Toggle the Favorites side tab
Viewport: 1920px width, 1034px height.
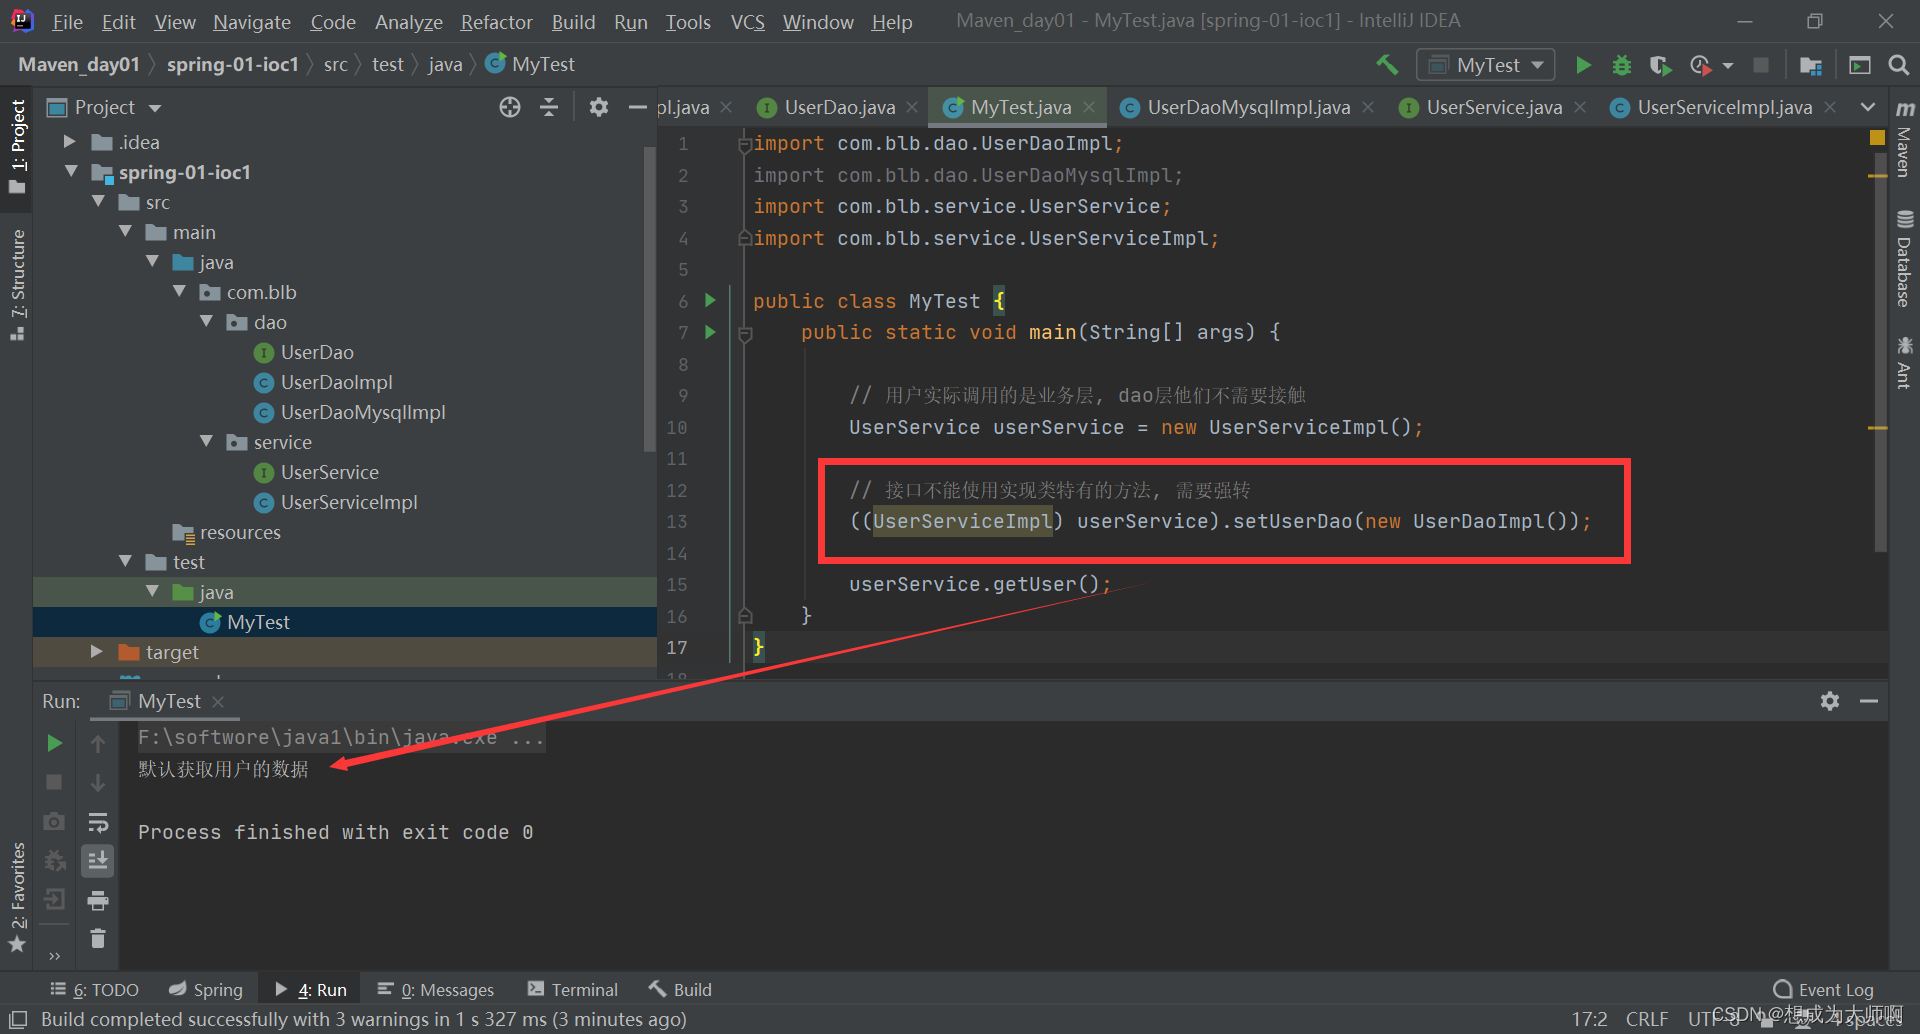[17, 898]
